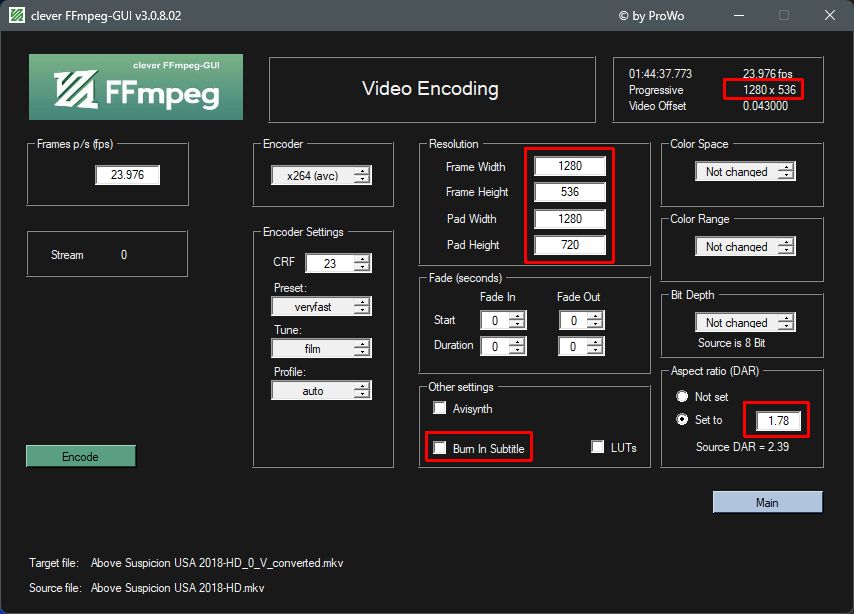Screen dimensions: 854x614
Task: Enable the Avisynth checkbox
Action: (439, 408)
